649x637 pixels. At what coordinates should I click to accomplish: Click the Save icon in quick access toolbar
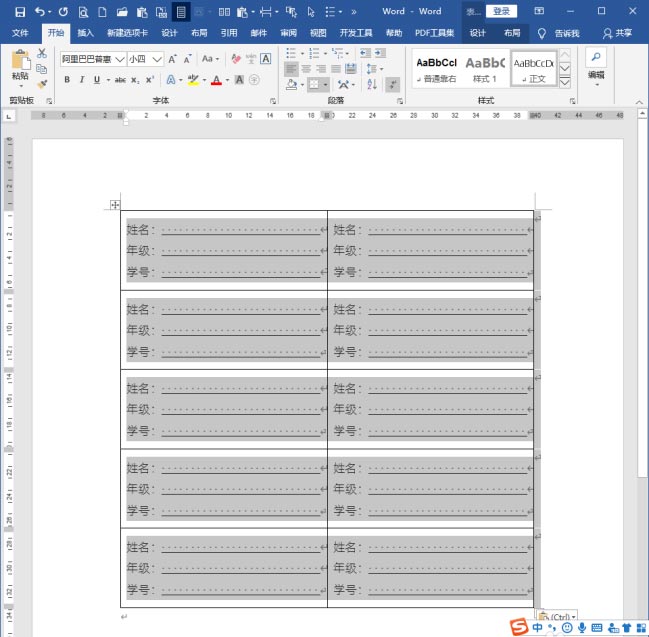[x=19, y=12]
